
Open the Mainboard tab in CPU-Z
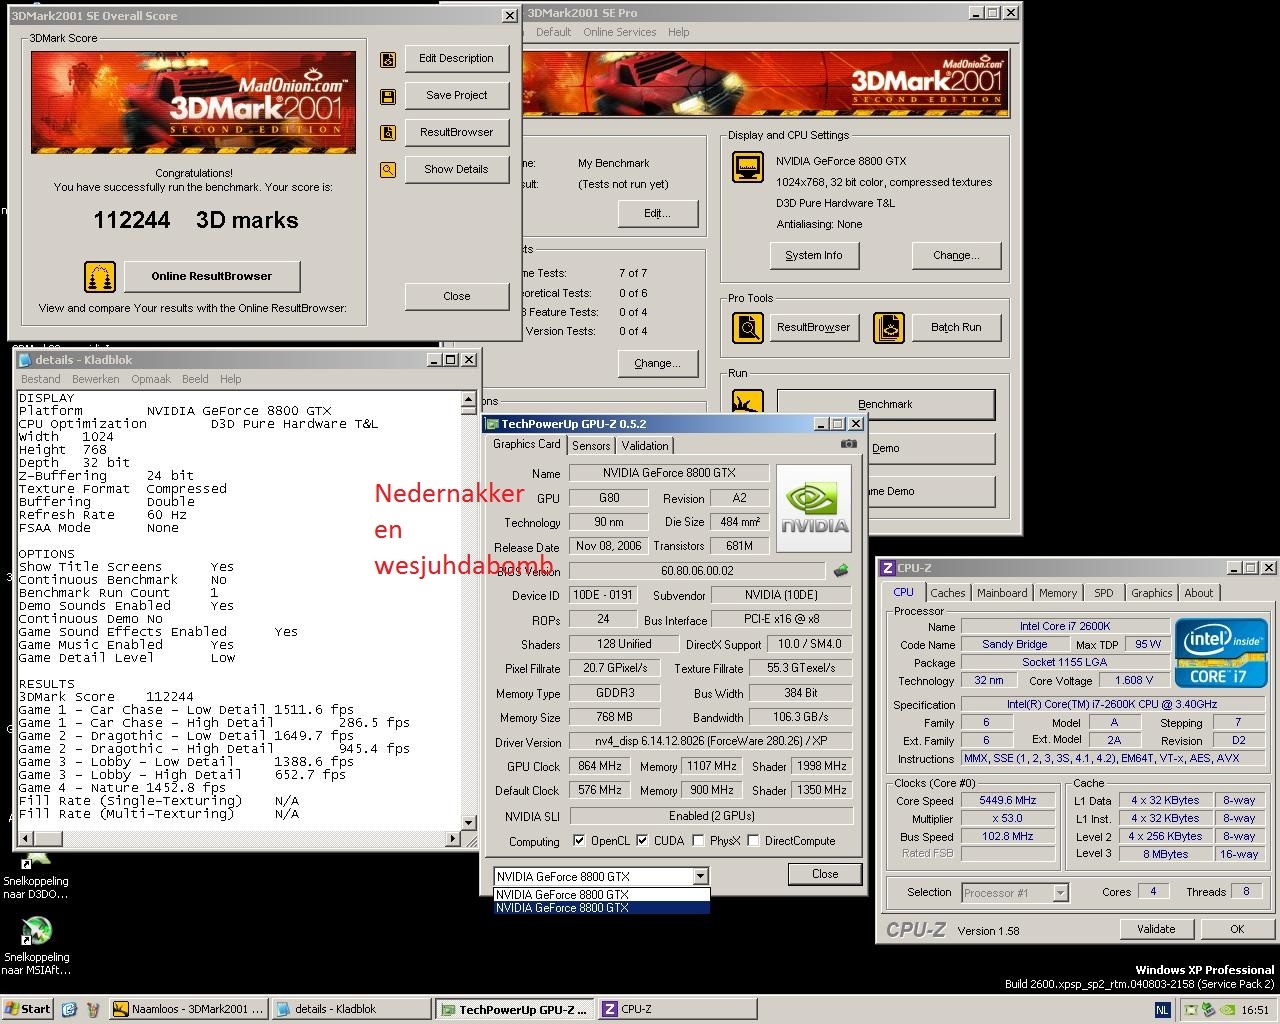[x=1002, y=593]
